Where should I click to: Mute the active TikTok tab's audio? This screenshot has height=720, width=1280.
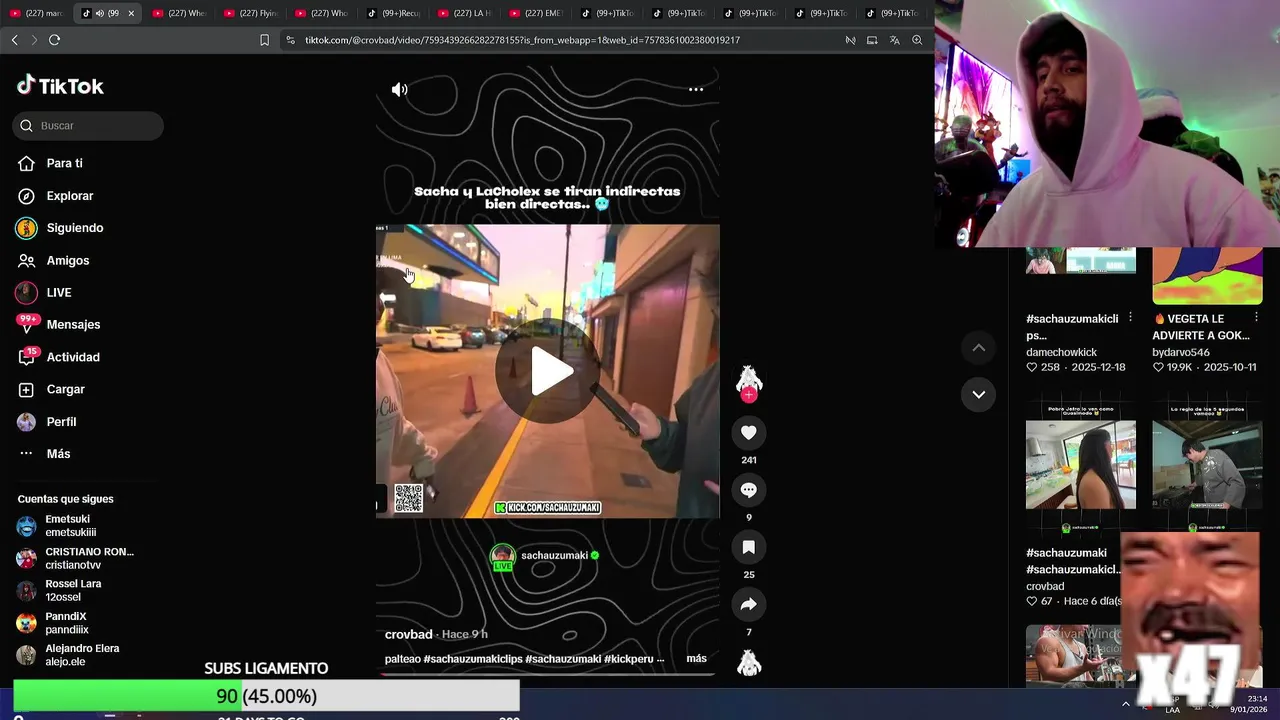coord(99,13)
